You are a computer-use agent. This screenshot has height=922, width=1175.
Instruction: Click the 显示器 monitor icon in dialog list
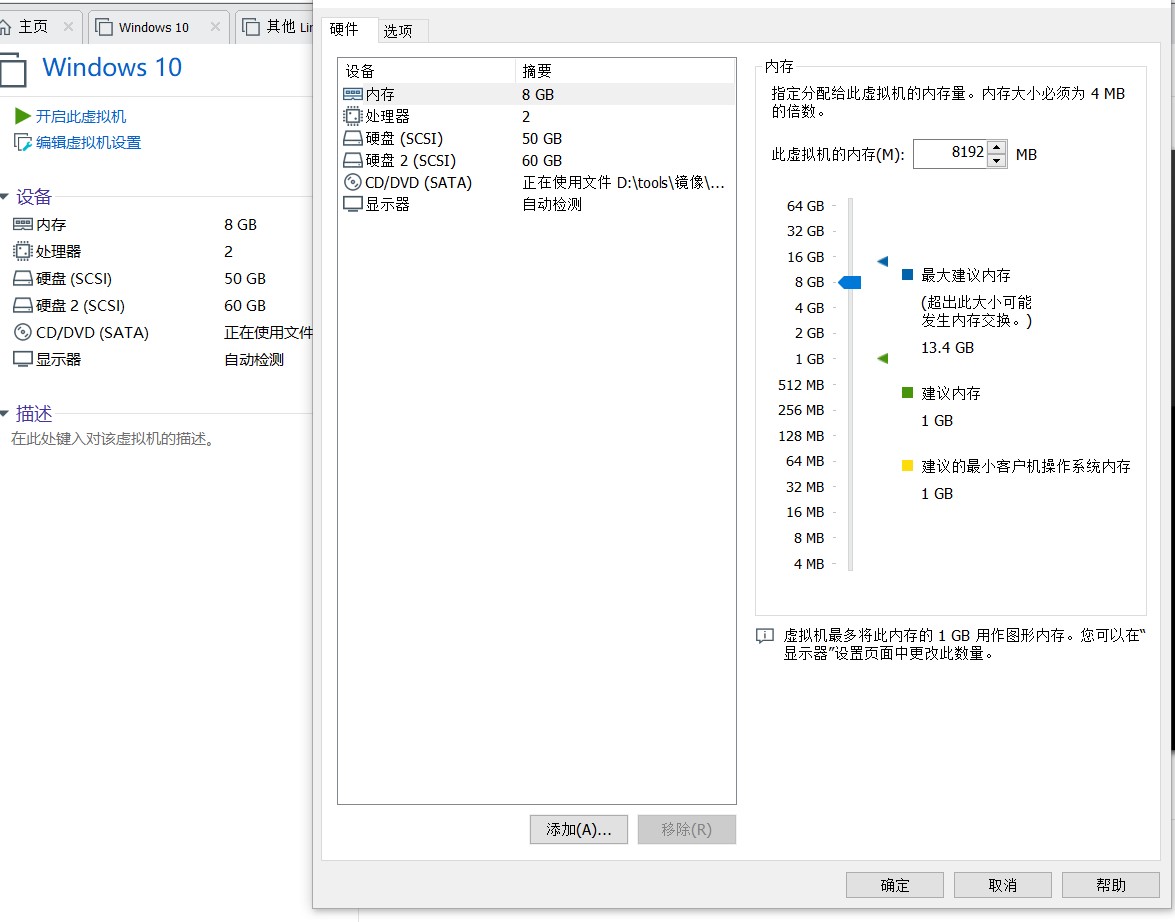[x=352, y=204]
